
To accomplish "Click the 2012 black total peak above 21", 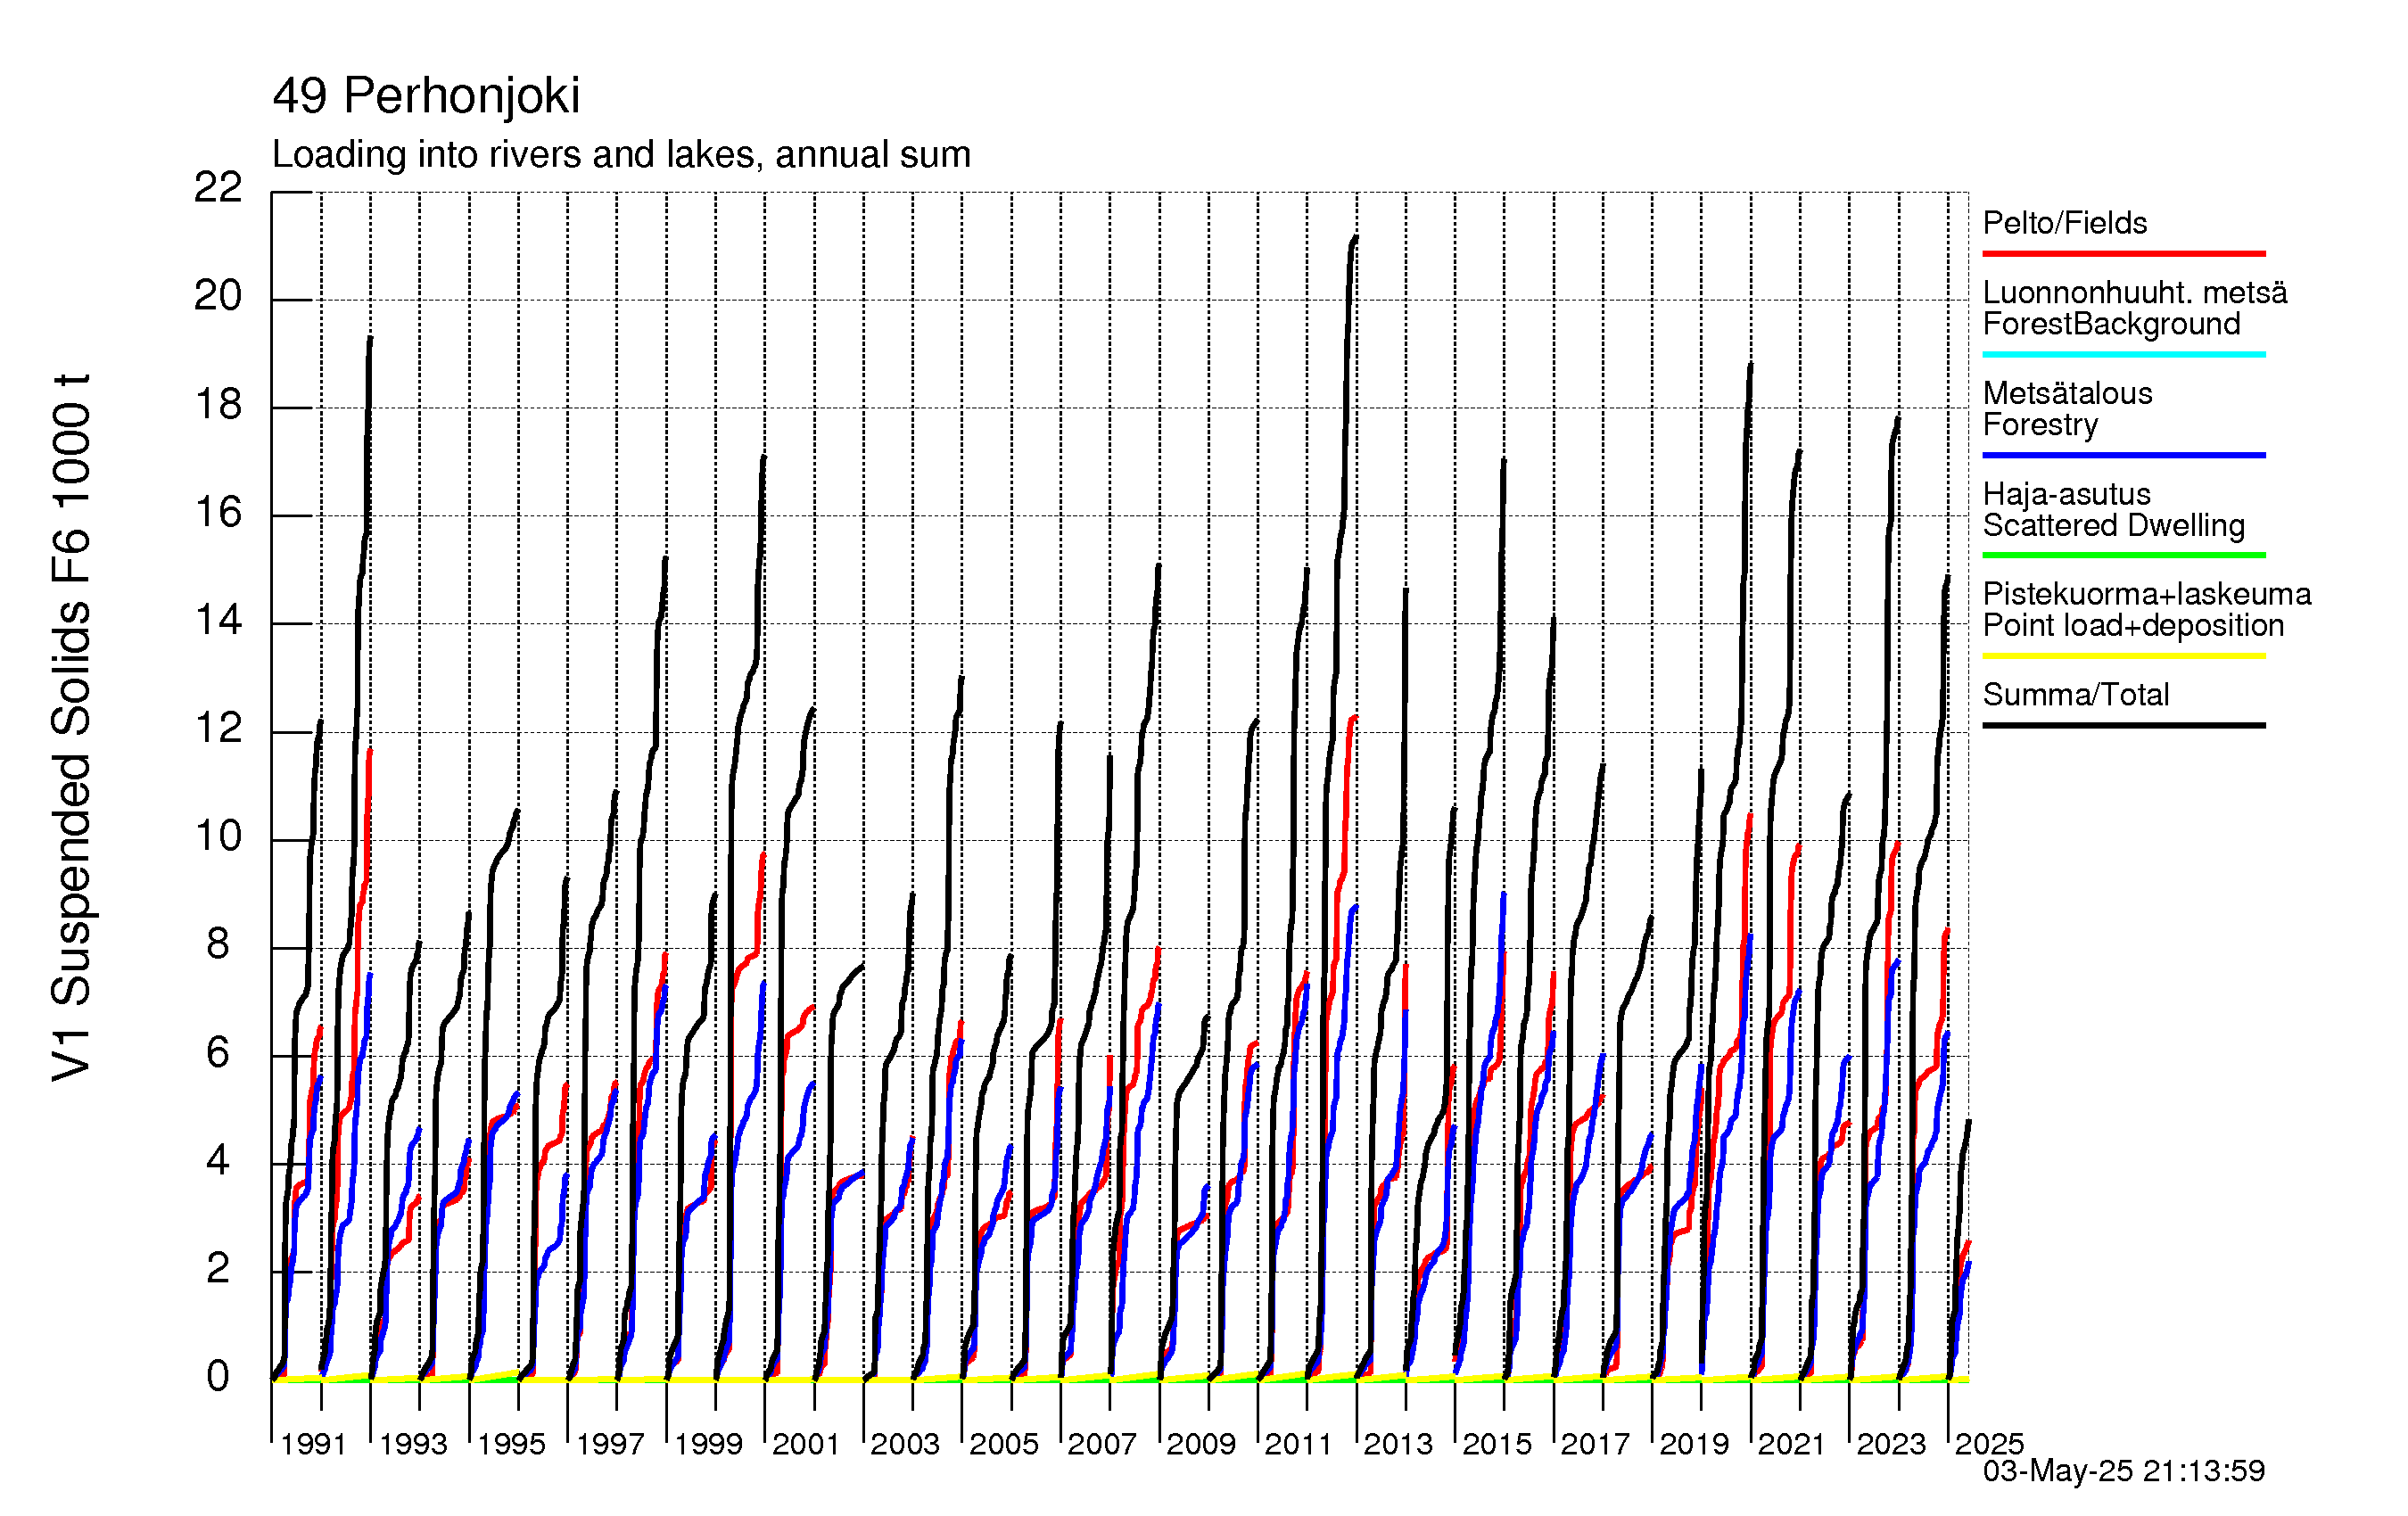I will [x=1355, y=240].
